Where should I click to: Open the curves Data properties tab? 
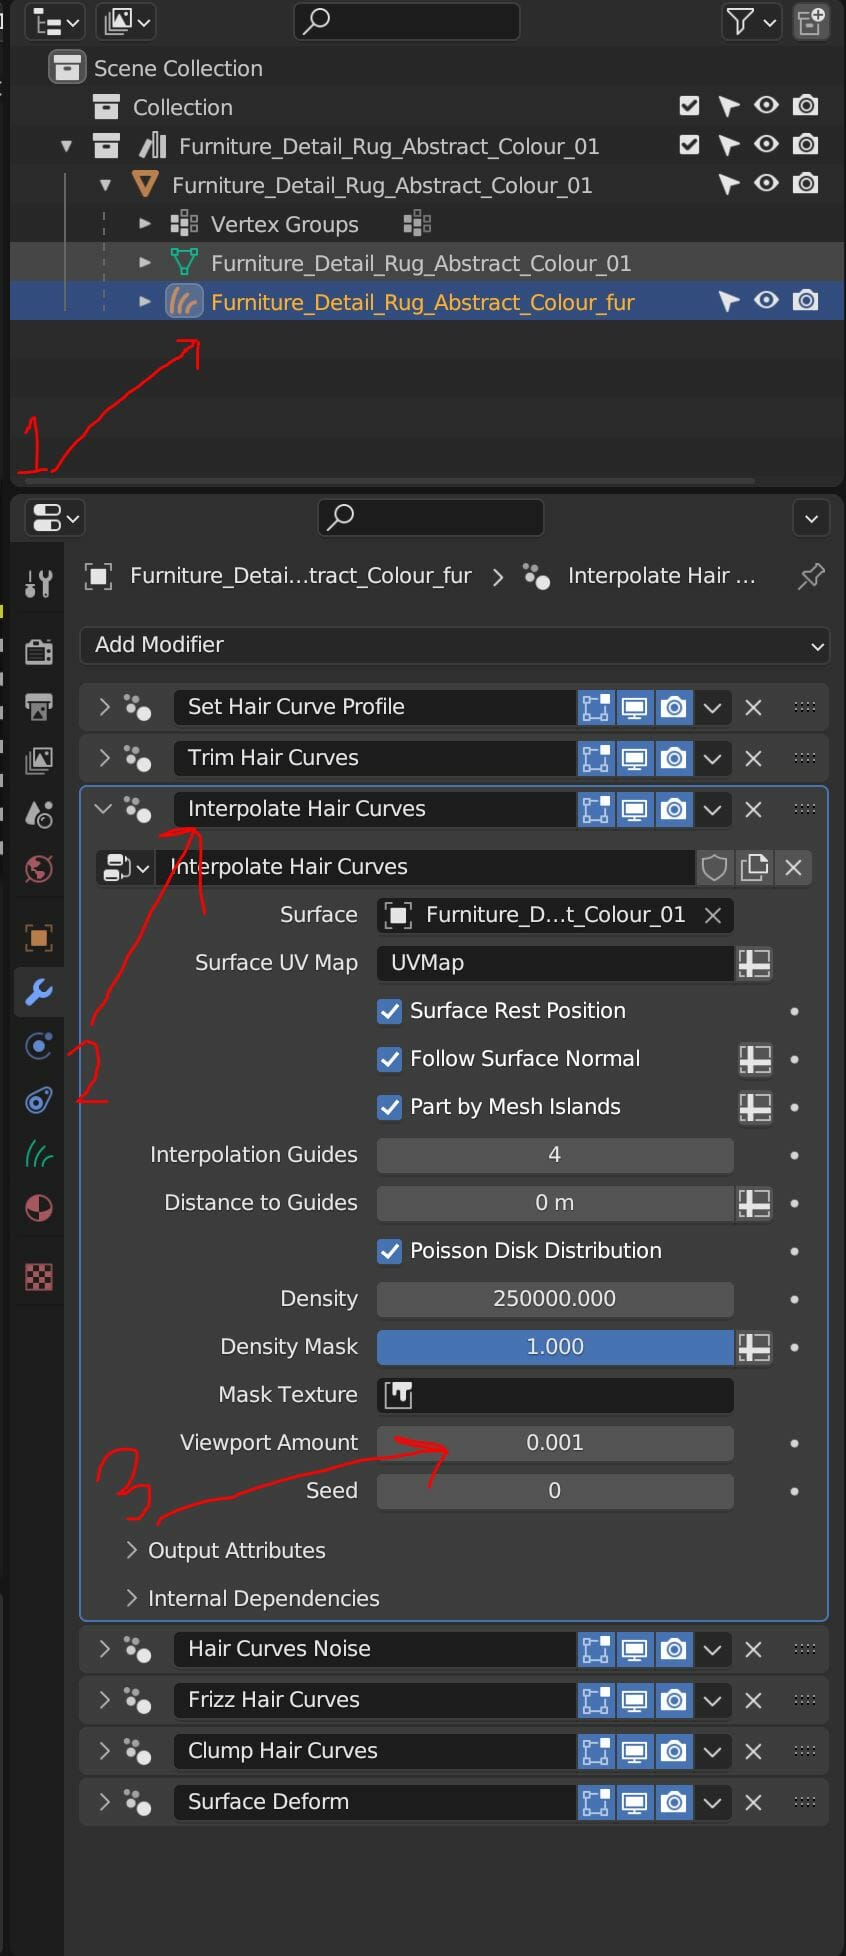pos(38,1154)
